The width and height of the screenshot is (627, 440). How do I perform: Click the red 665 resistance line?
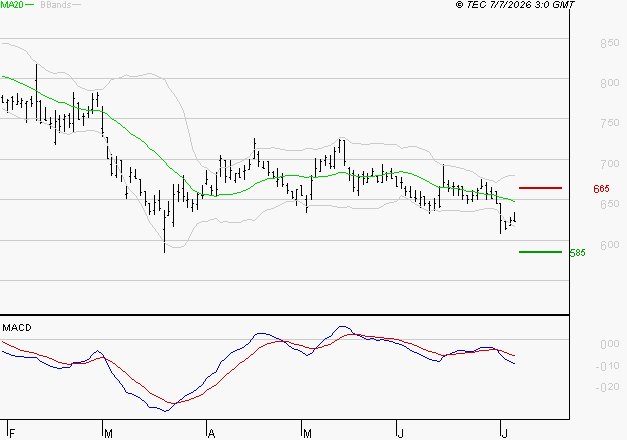[x=540, y=188]
